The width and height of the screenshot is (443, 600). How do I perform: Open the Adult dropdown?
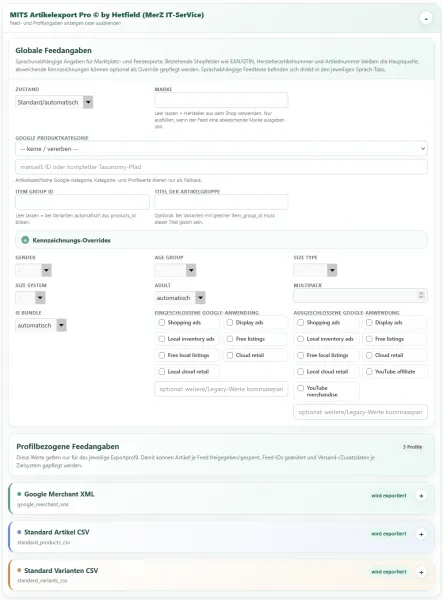[180, 297]
